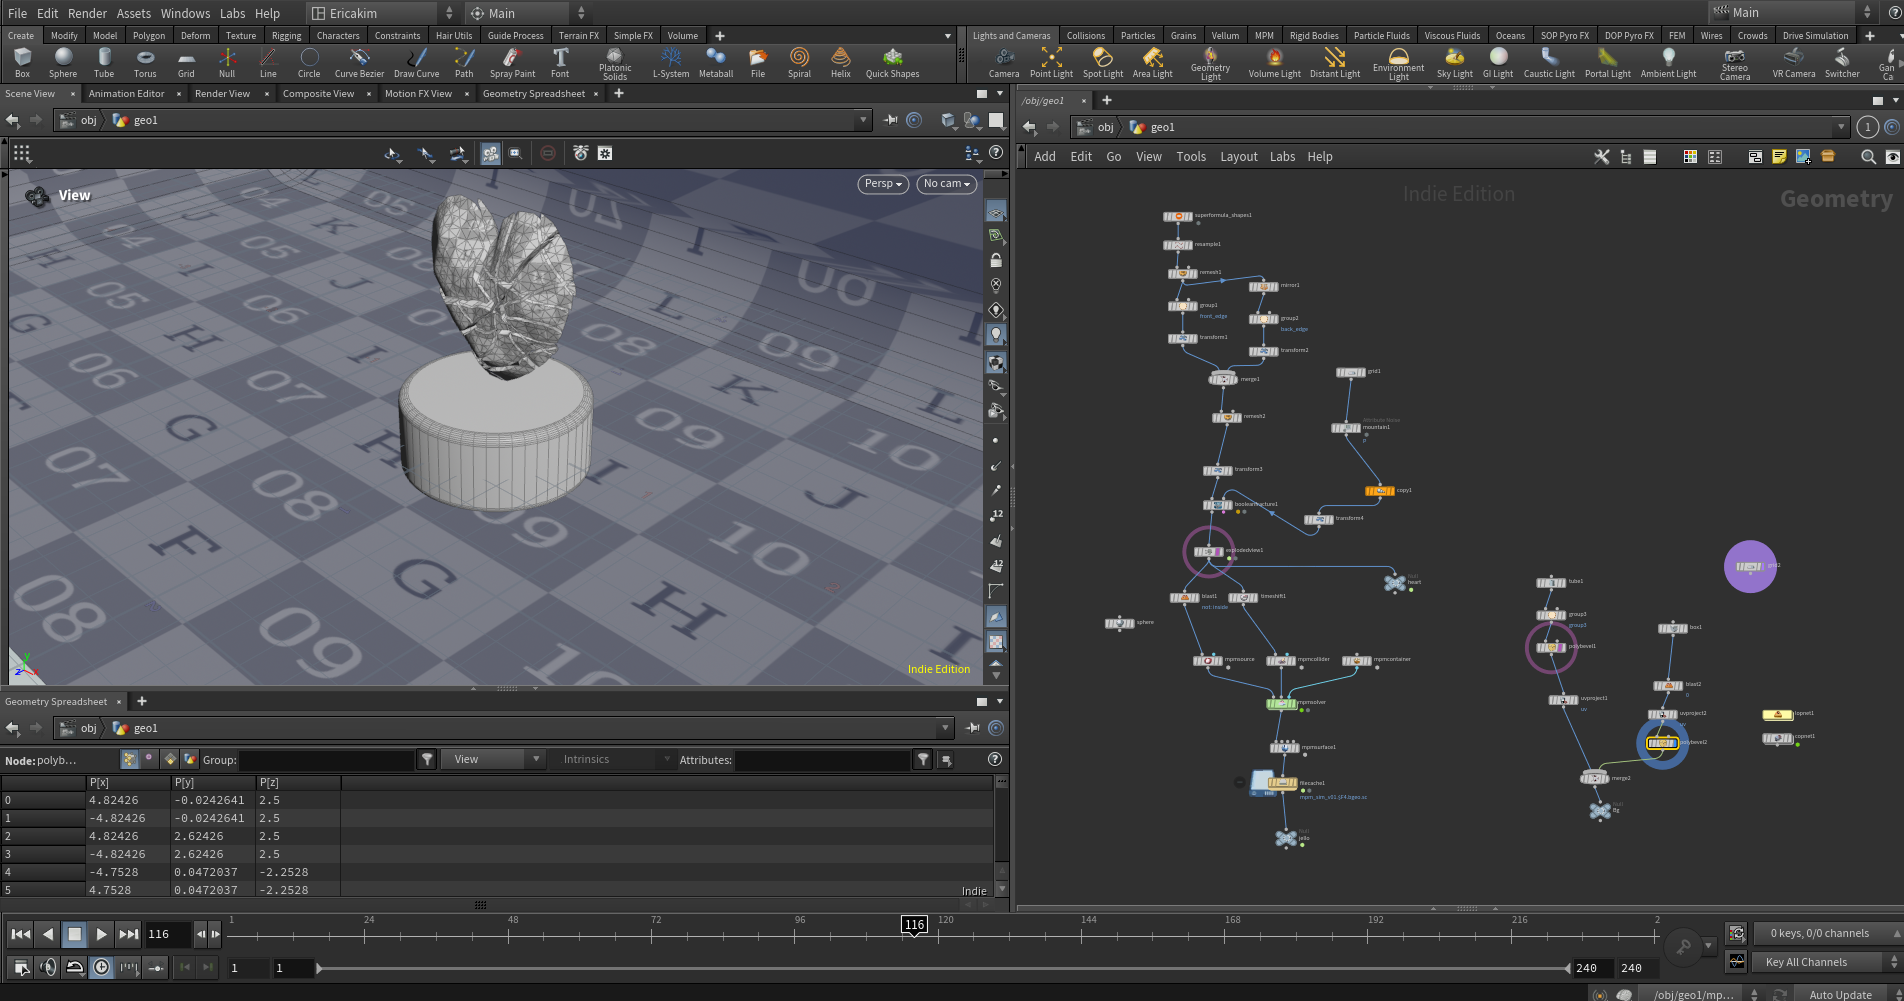
Task: Add a Spot Light from shelf
Action: tap(1102, 63)
